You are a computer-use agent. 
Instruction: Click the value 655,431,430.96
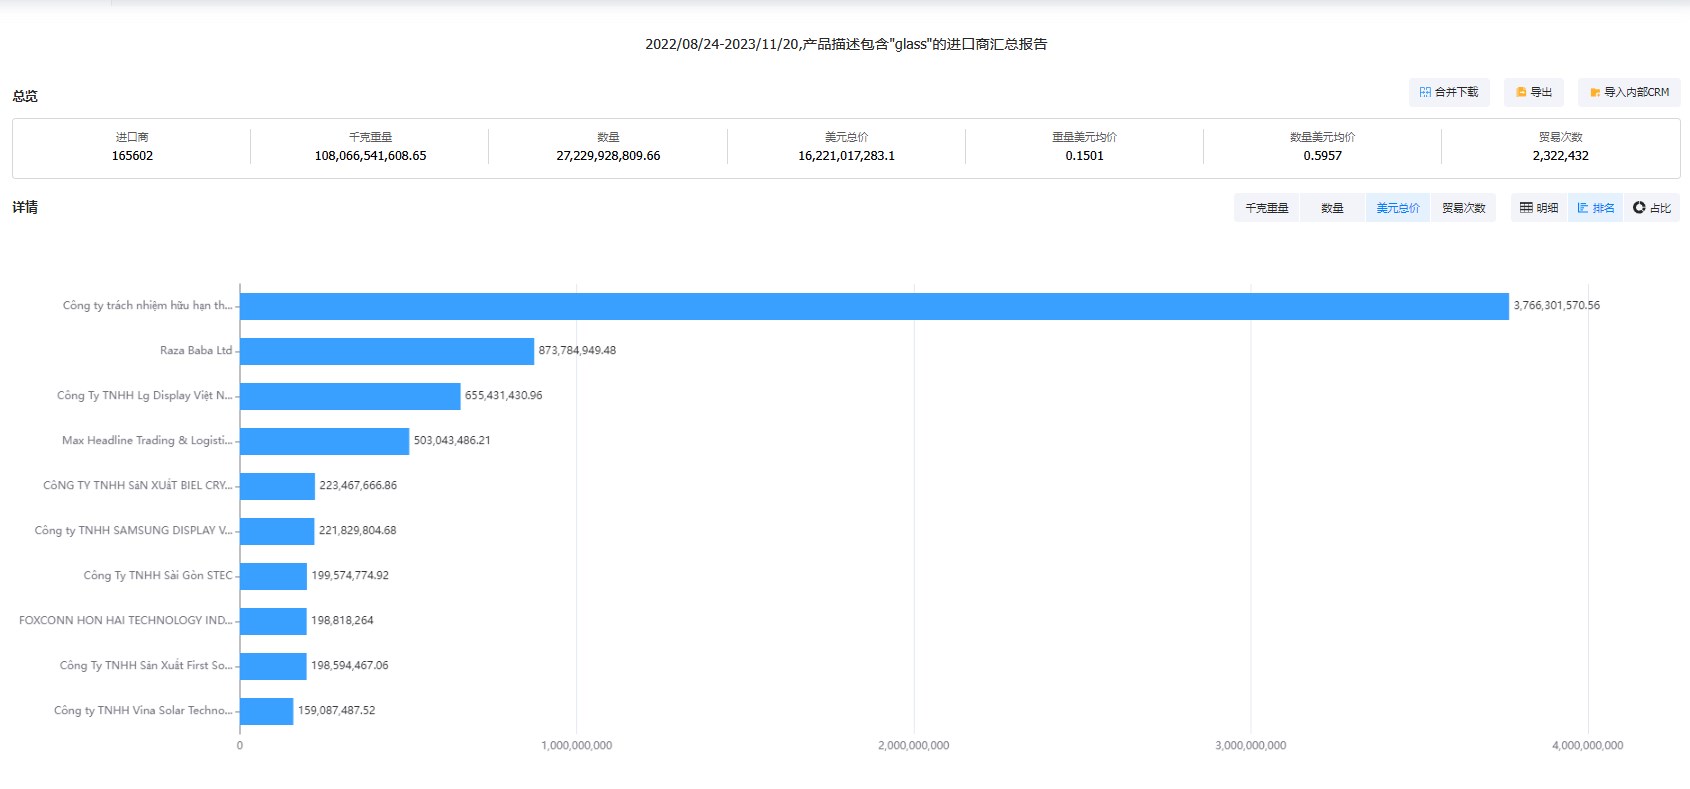point(504,395)
